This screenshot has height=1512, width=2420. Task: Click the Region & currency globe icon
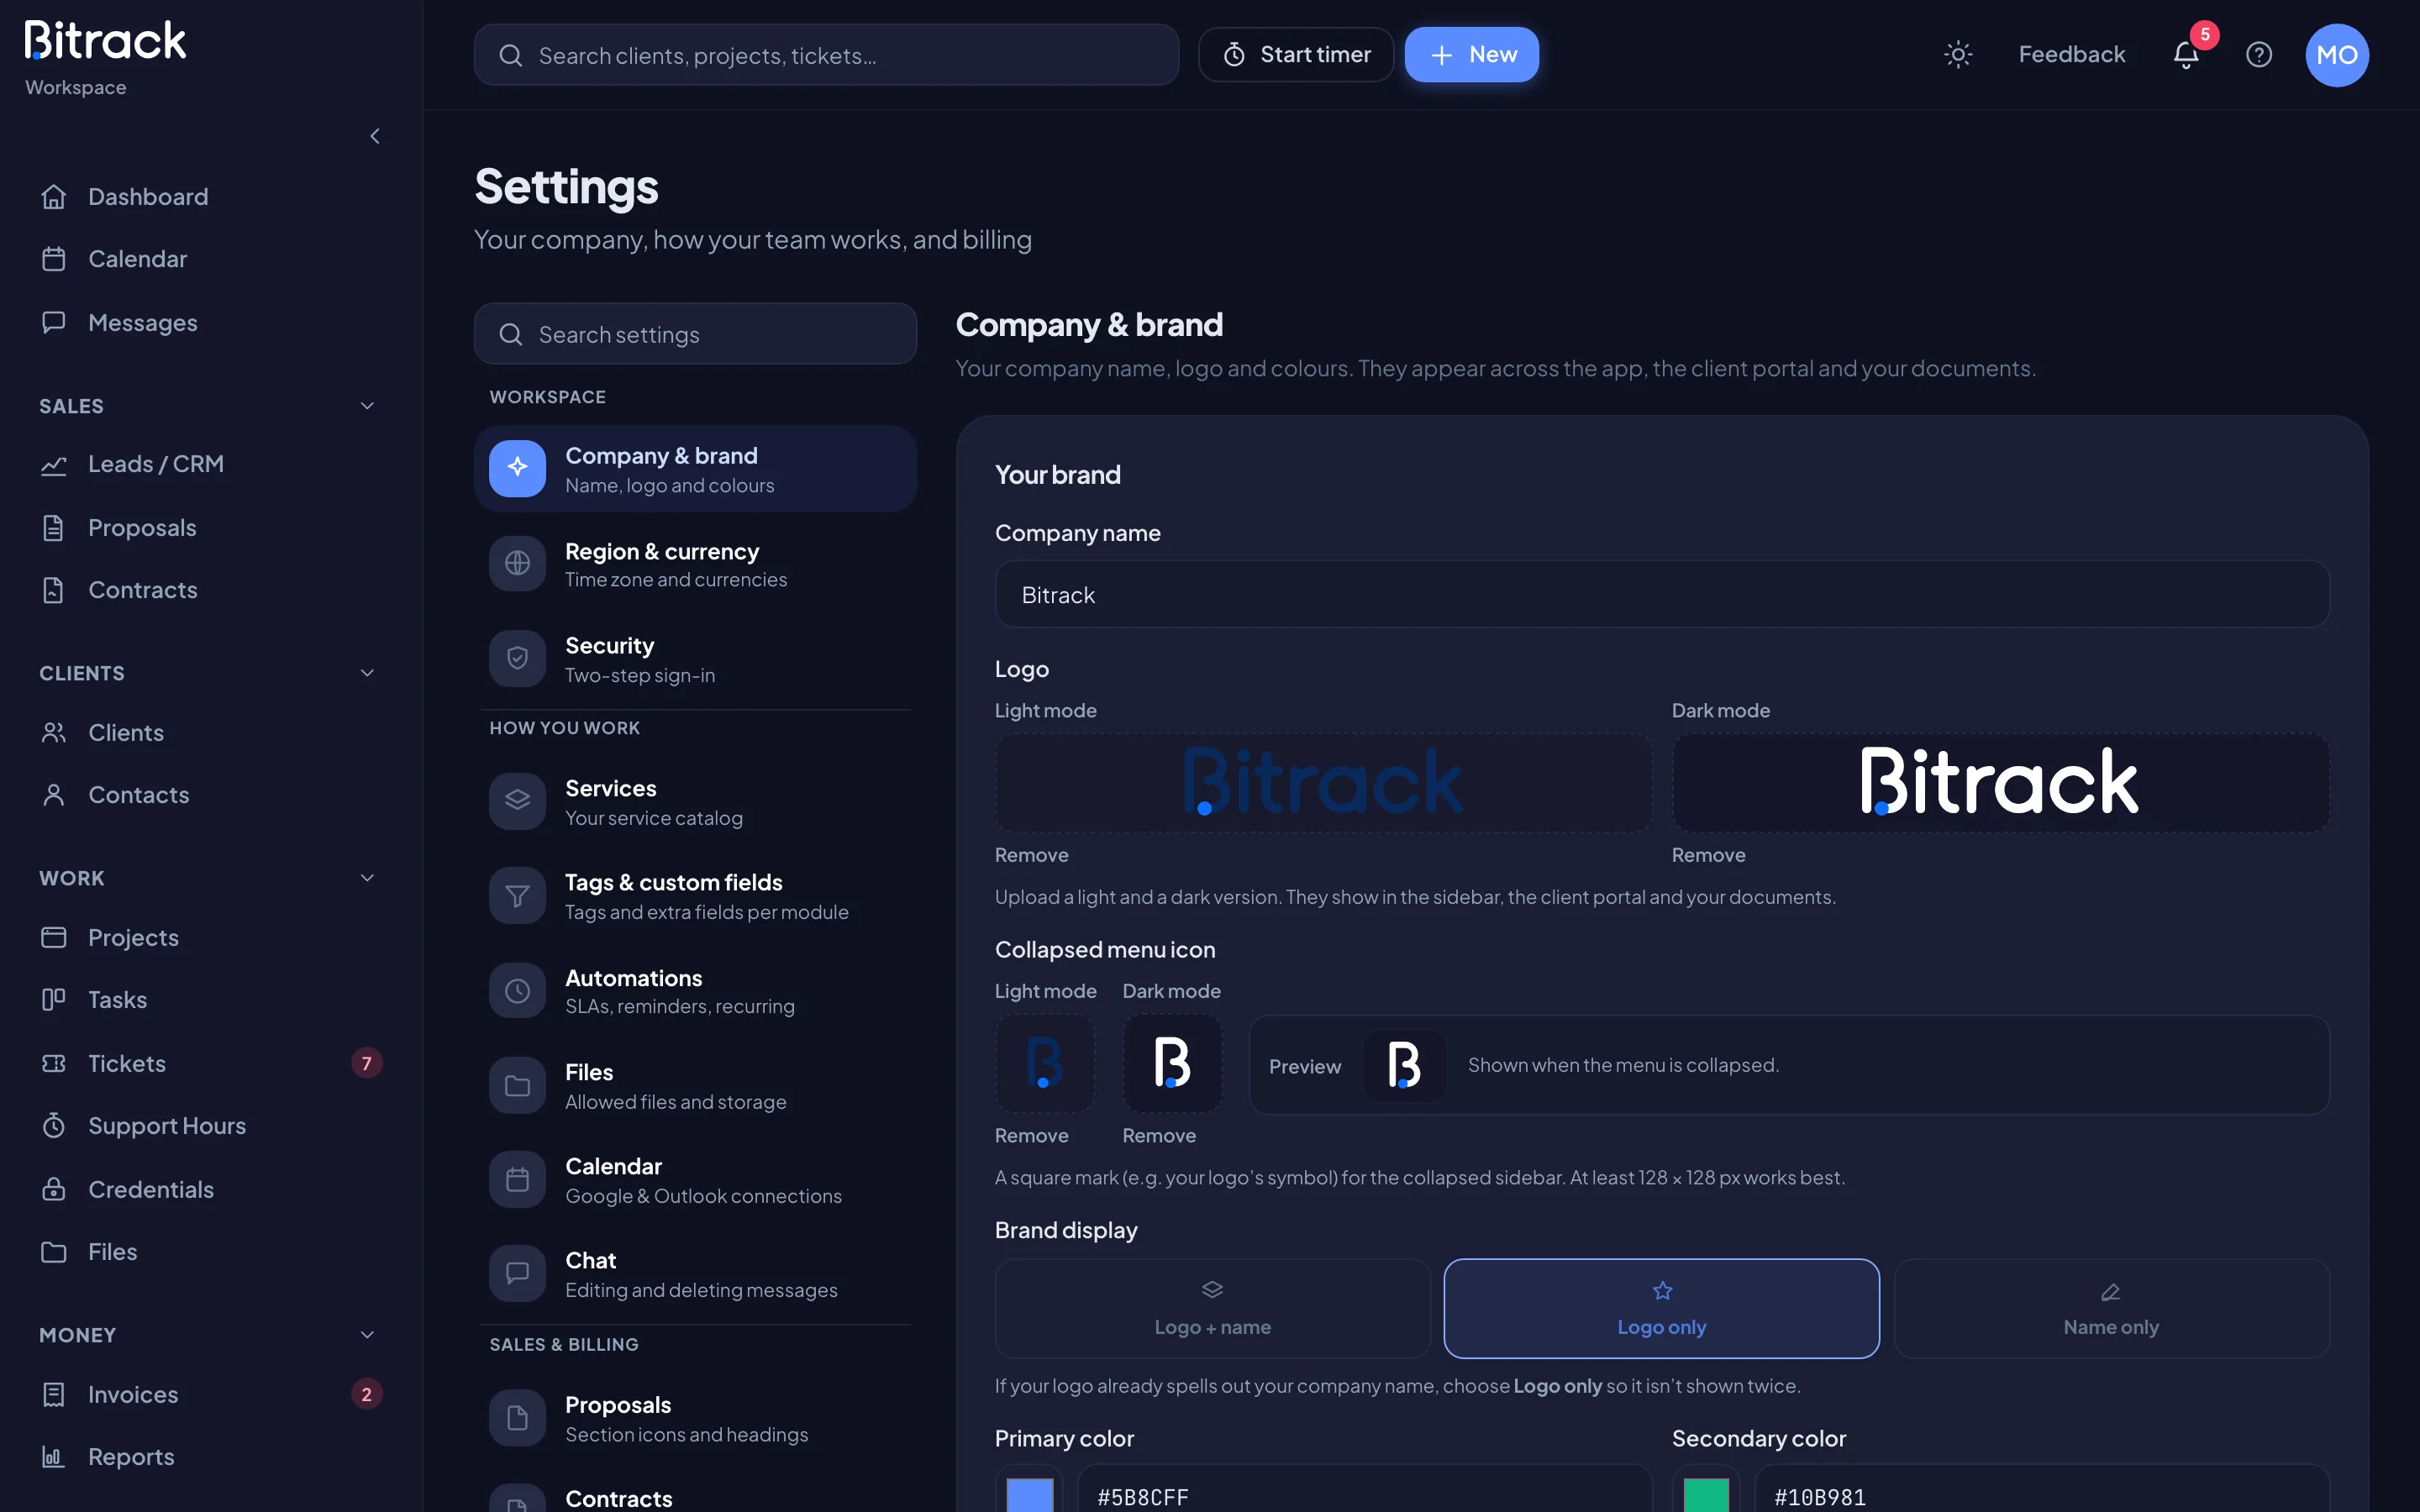coord(517,563)
